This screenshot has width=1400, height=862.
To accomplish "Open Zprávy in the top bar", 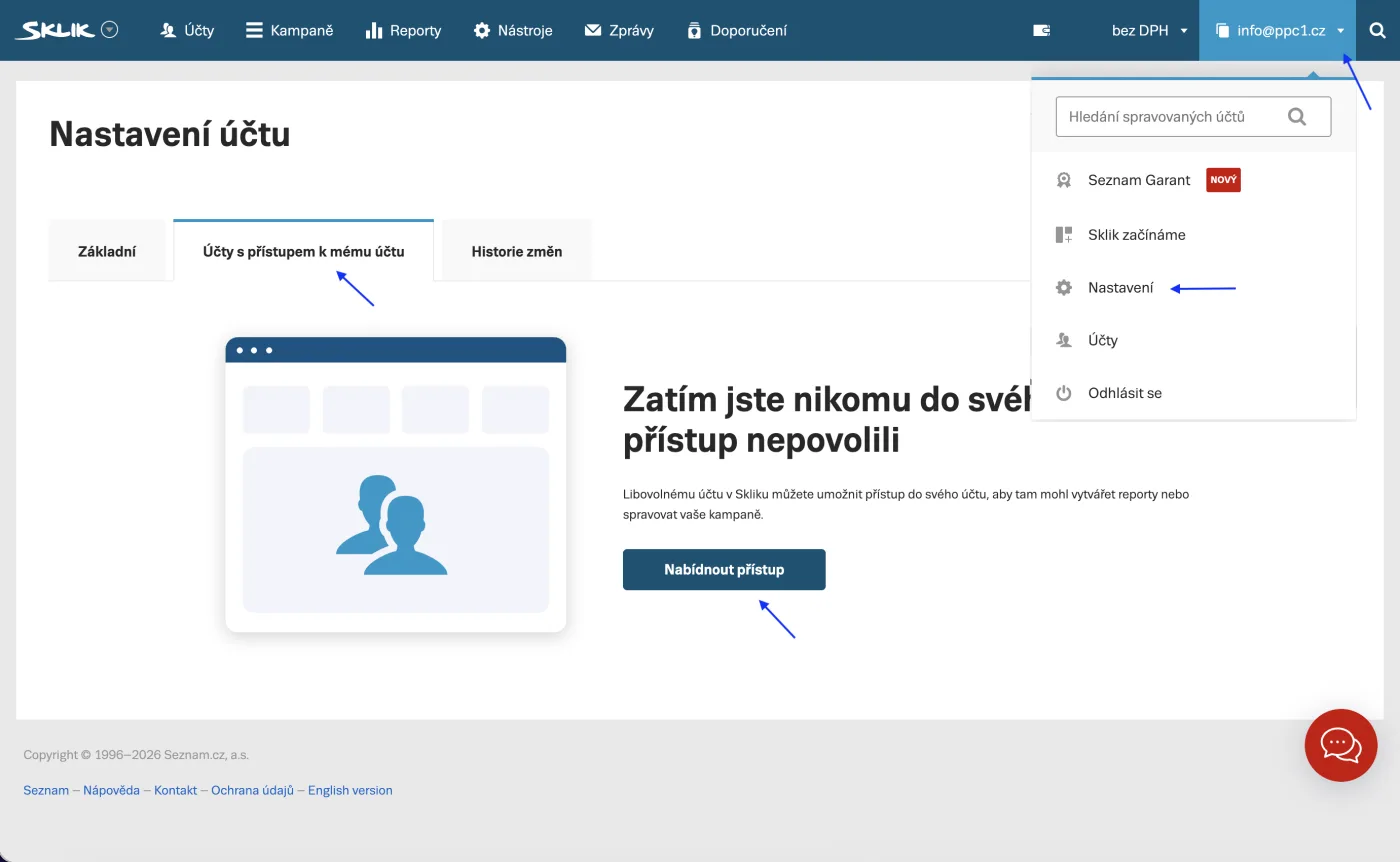I will 619,30.
